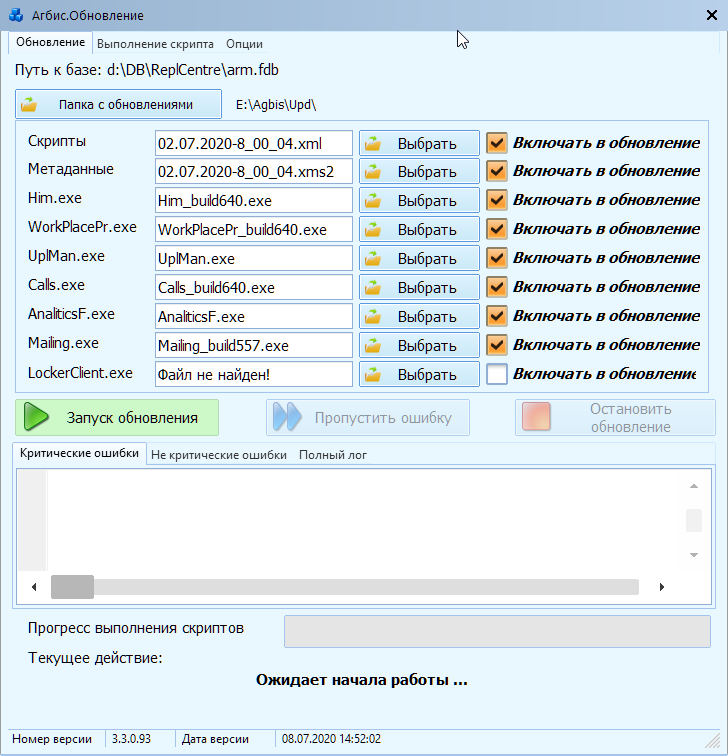Click the Mailing_build557.exe file field

[x=254, y=345]
